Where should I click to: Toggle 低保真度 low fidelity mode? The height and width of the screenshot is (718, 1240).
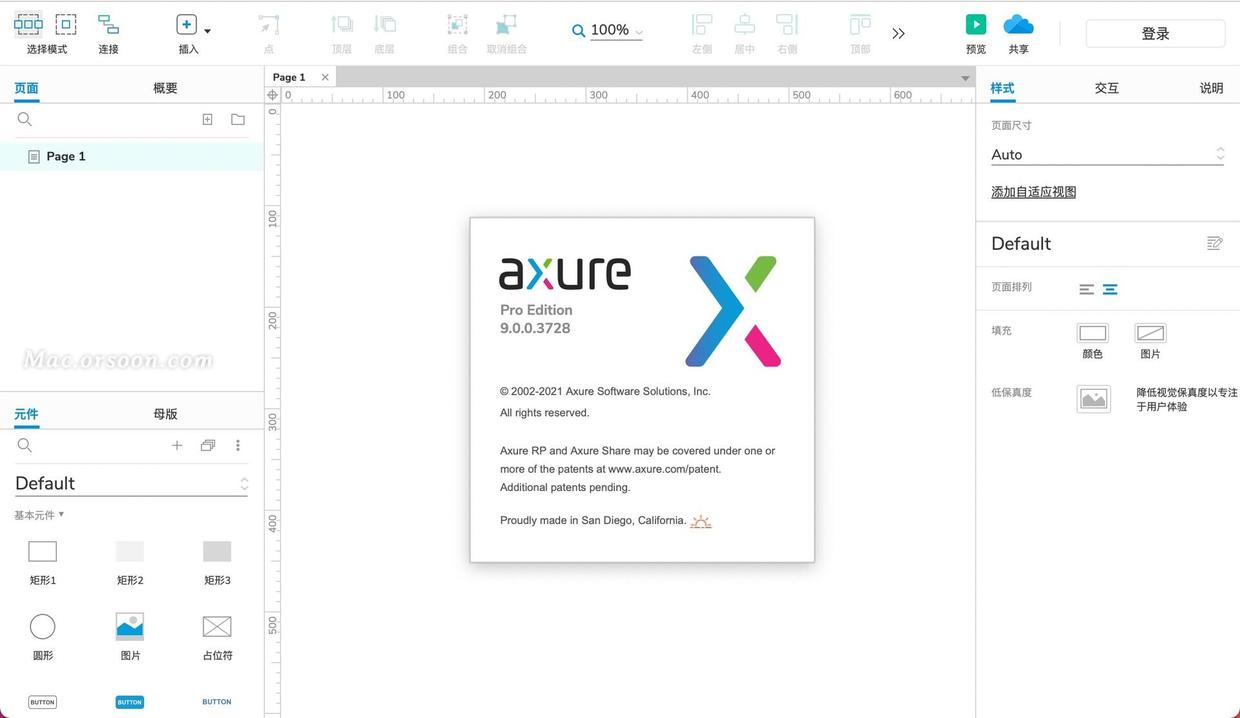[x=1093, y=399]
